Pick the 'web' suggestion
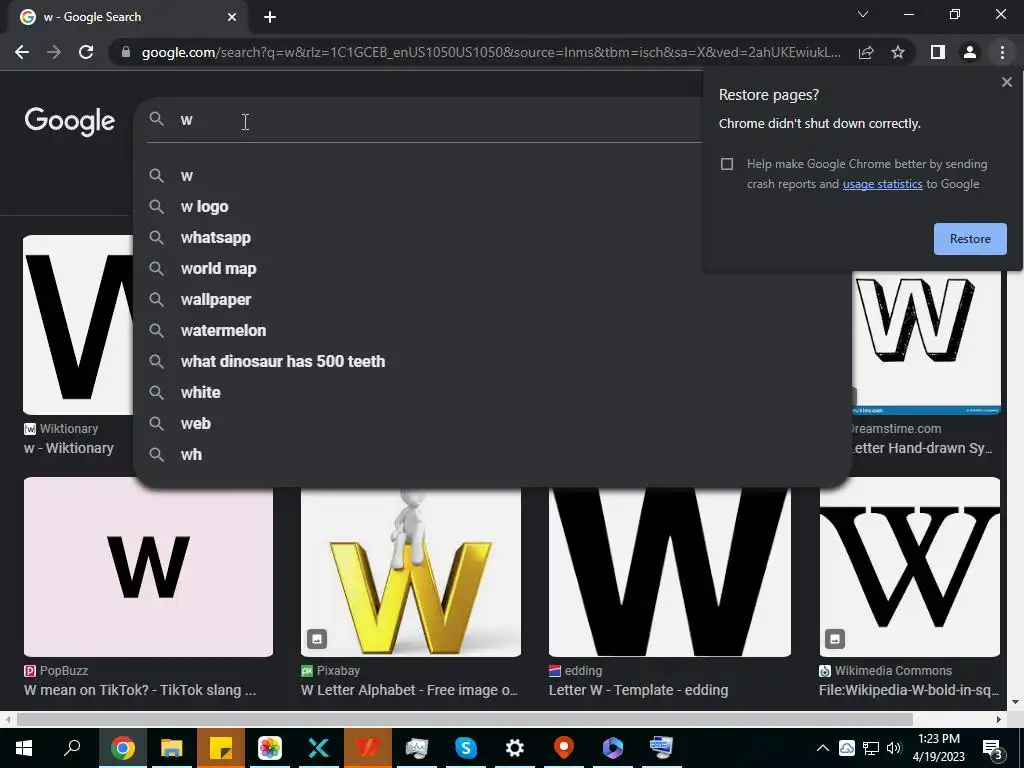Viewport: 1024px width, 768px height. coord(195,424)
